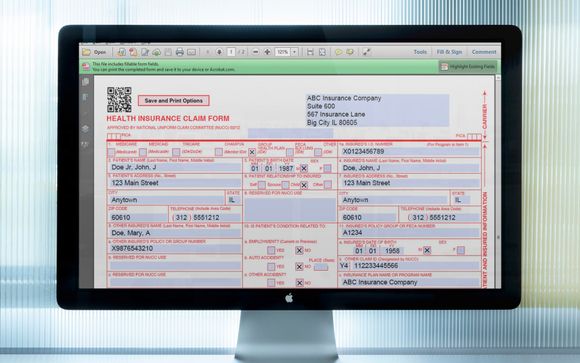Click the highlight text comment icon

click(x=350, y=52)
